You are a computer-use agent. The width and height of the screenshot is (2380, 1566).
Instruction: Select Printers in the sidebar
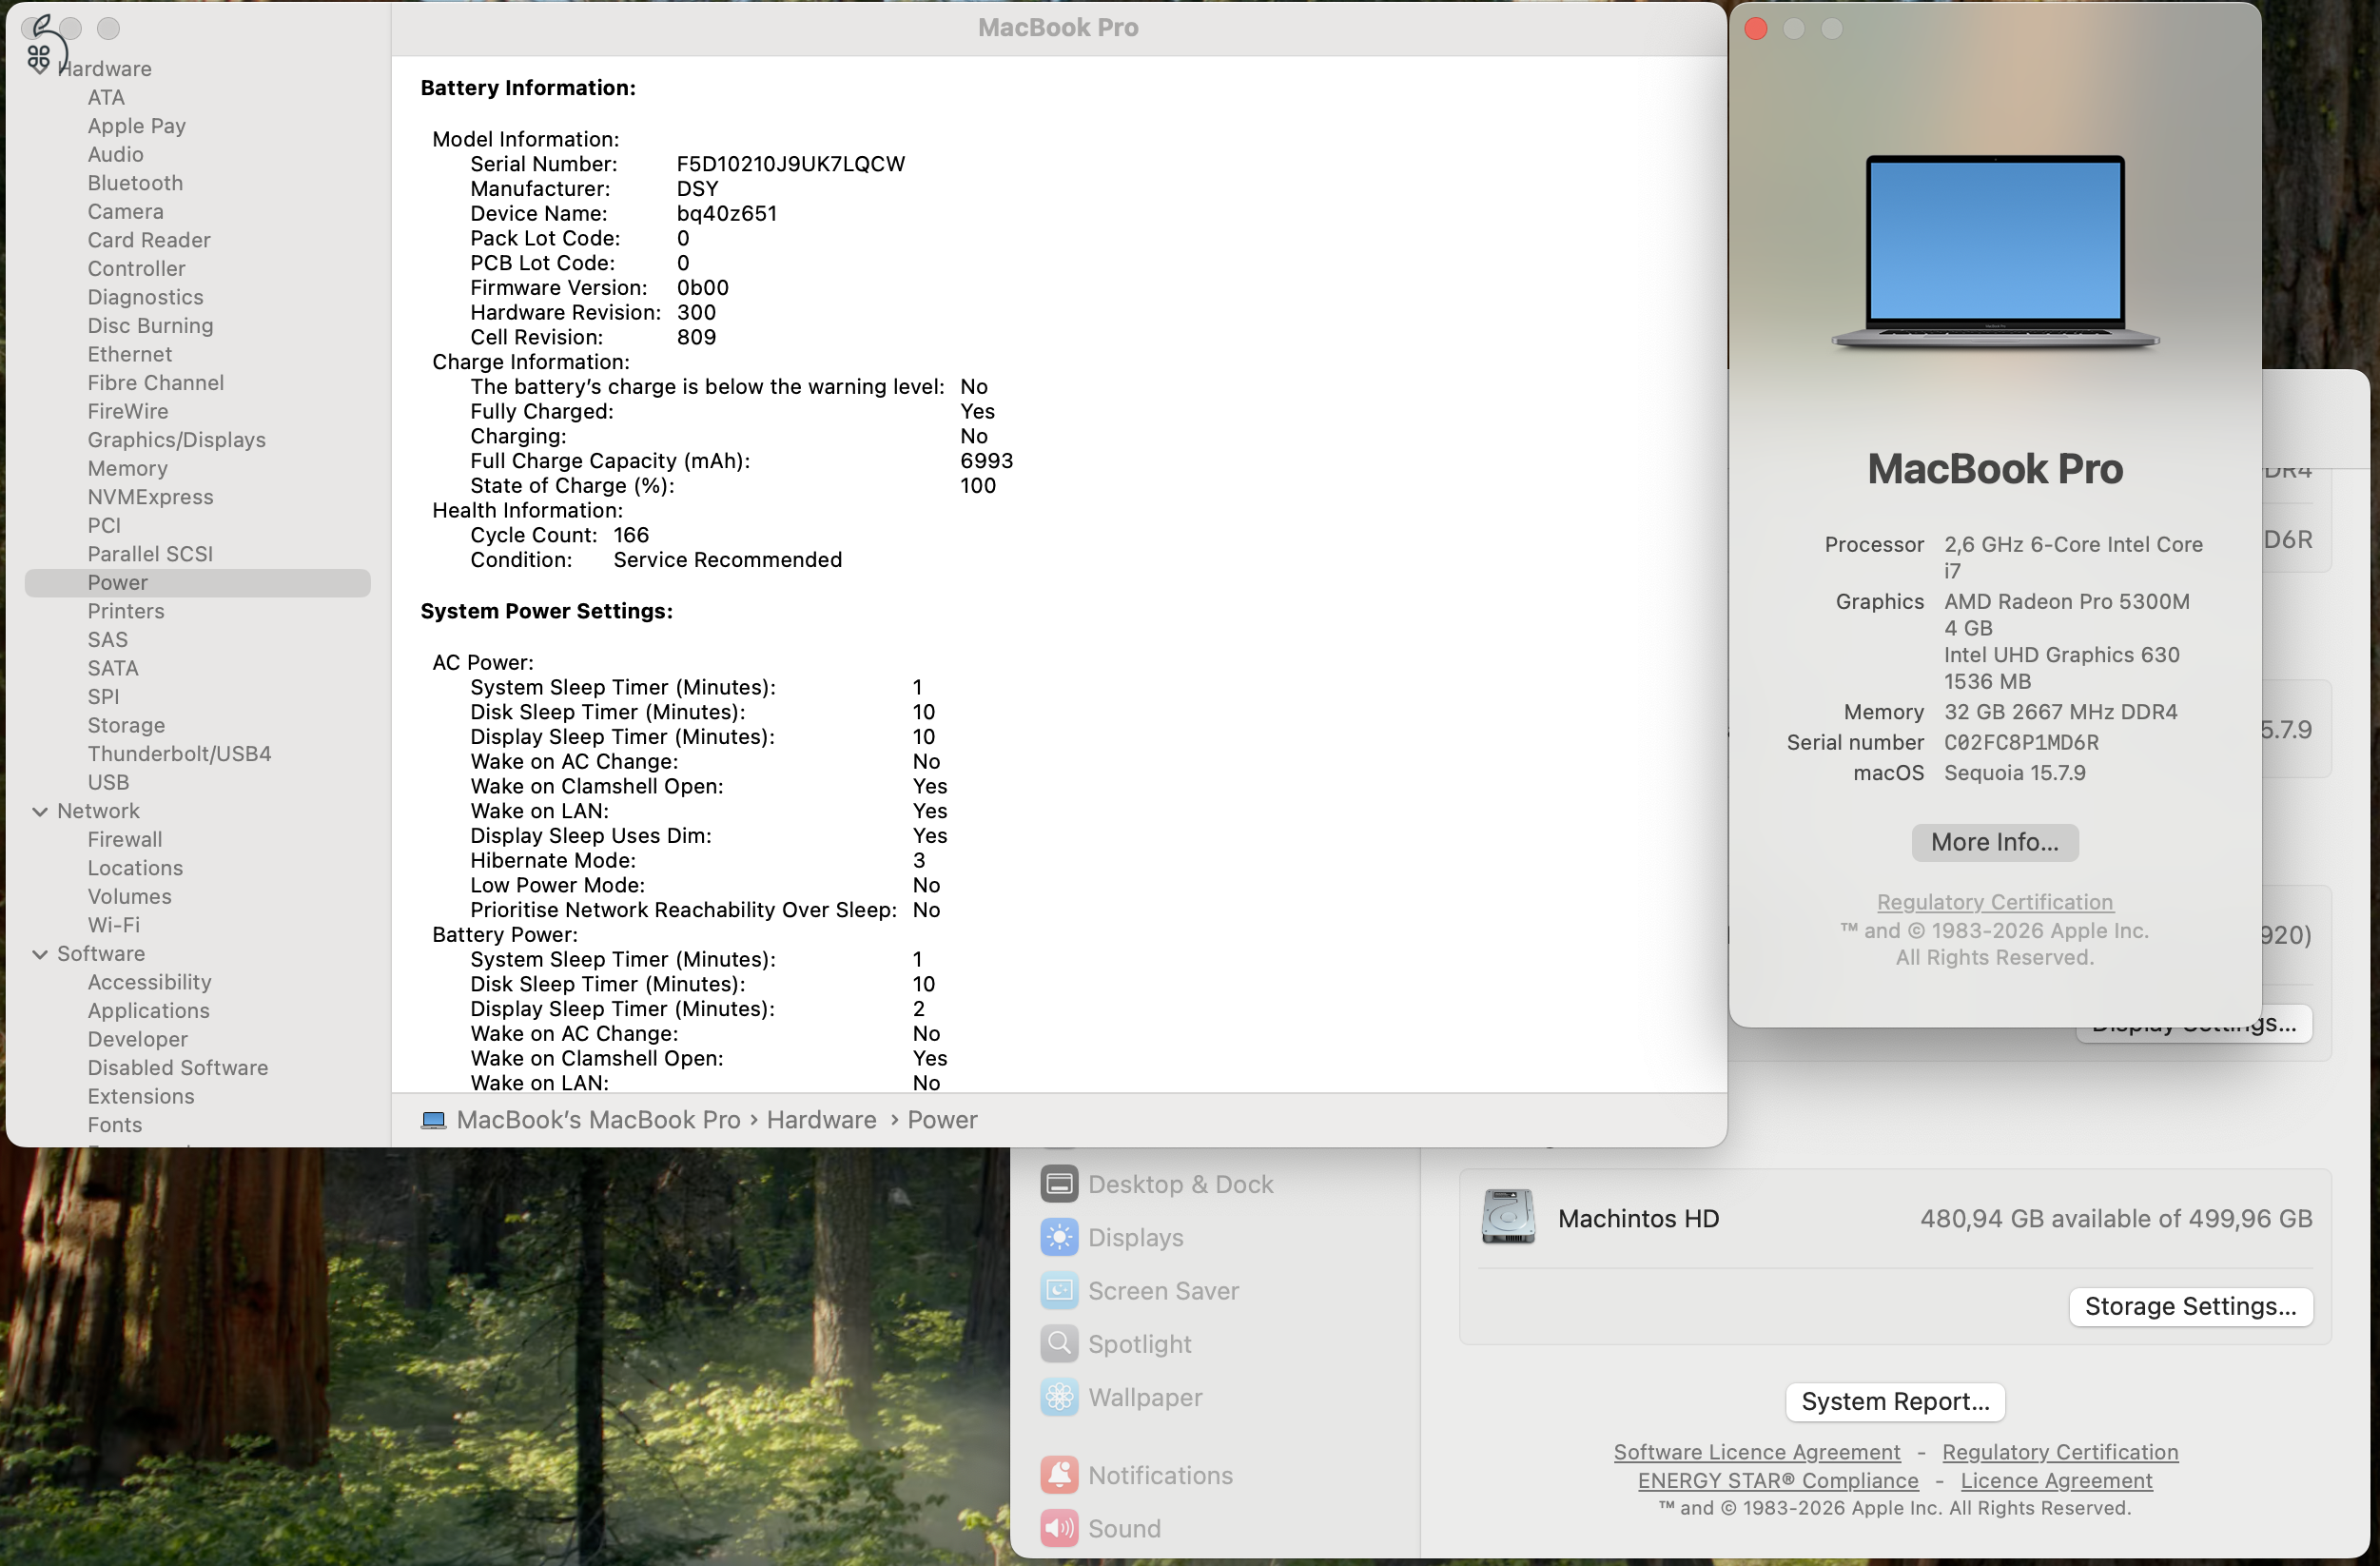tap(126, 611)
